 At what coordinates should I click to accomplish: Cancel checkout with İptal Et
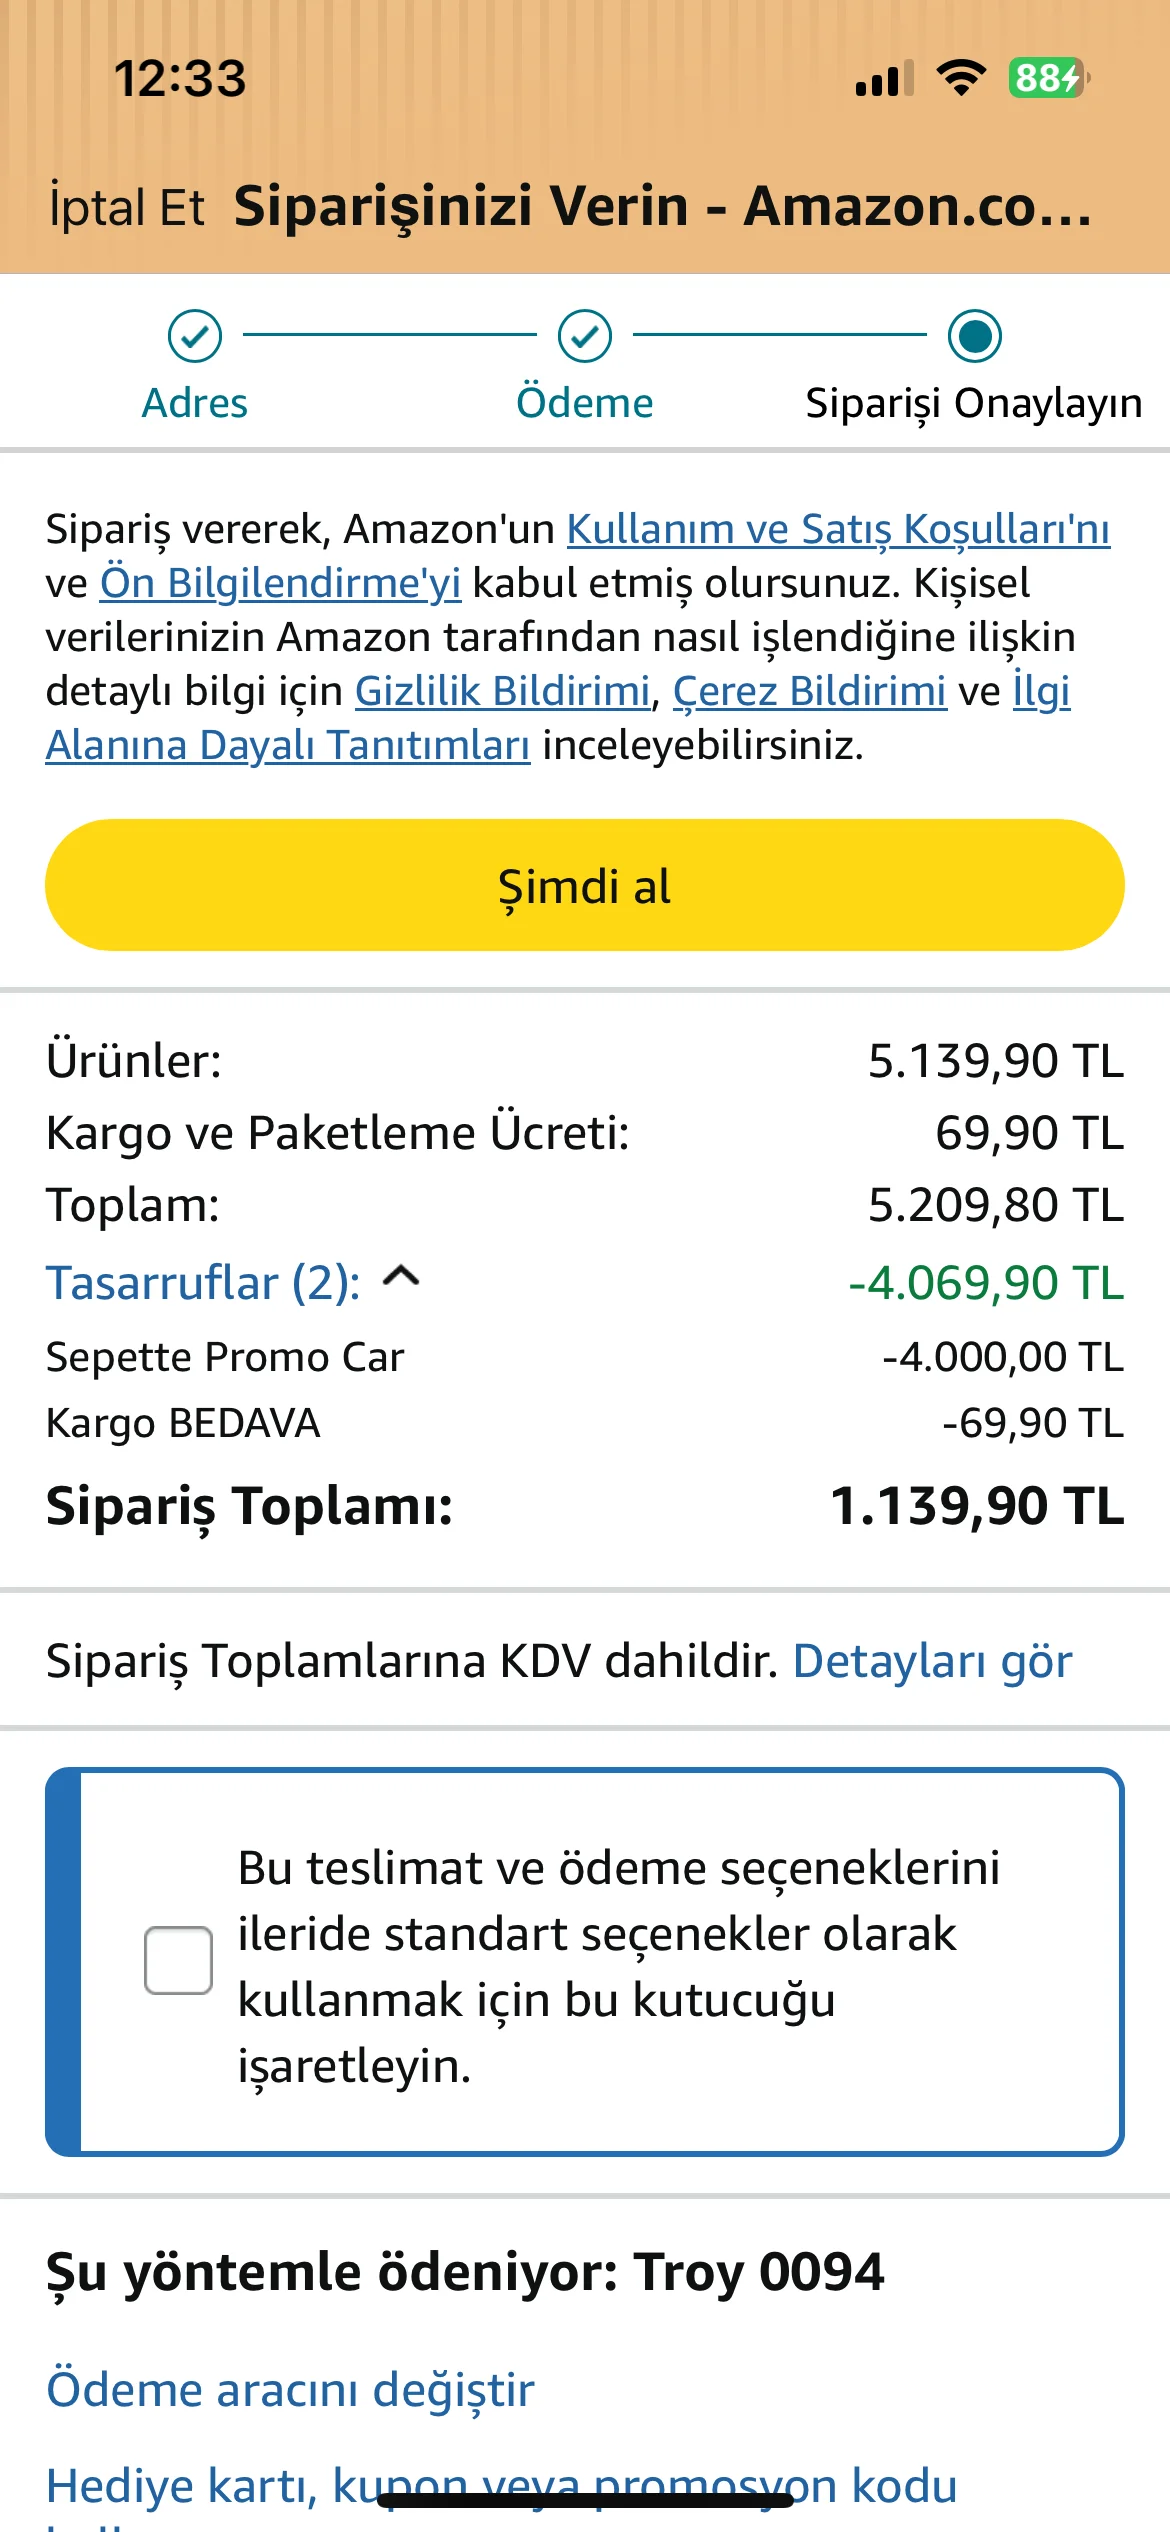(x=127, y=208)
